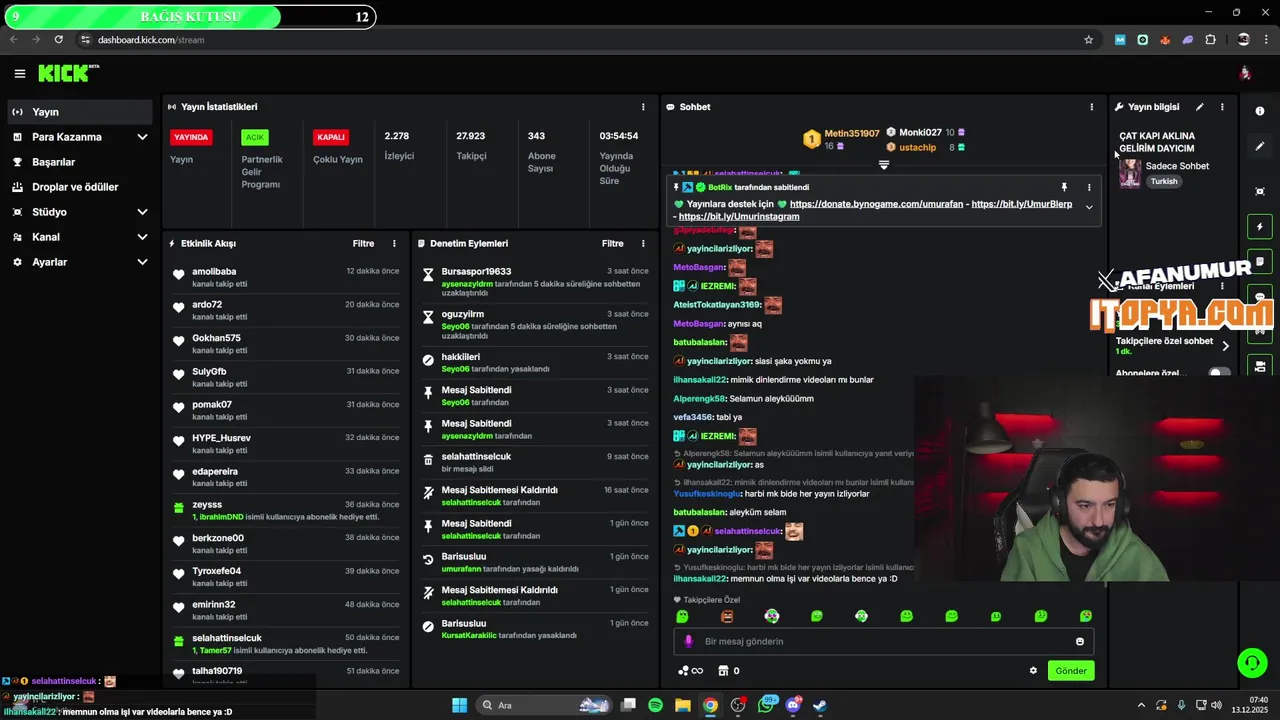This screenshot has width=1280, height=720.
Task: Click the AÇIK Partnerlik Gelir Programı badge
Action: [255, 137]
